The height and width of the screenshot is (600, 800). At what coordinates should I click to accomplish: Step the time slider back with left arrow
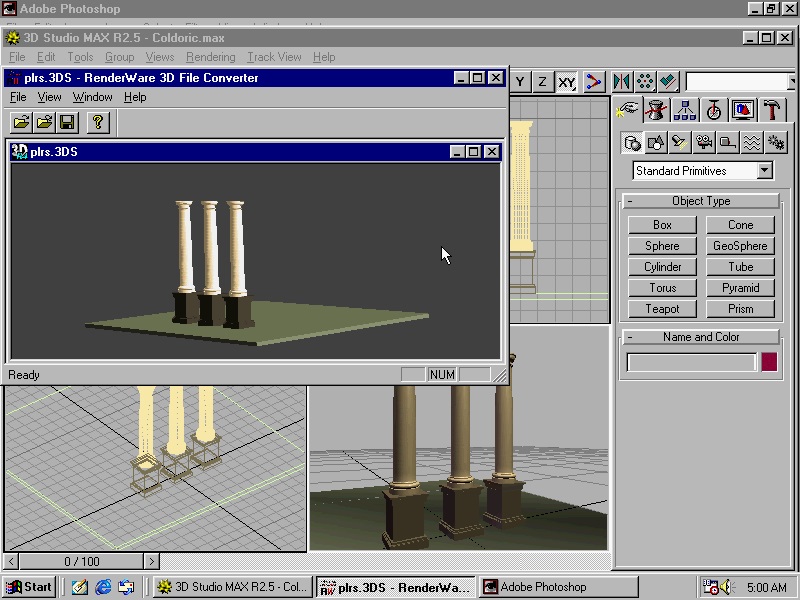(11, 562)
